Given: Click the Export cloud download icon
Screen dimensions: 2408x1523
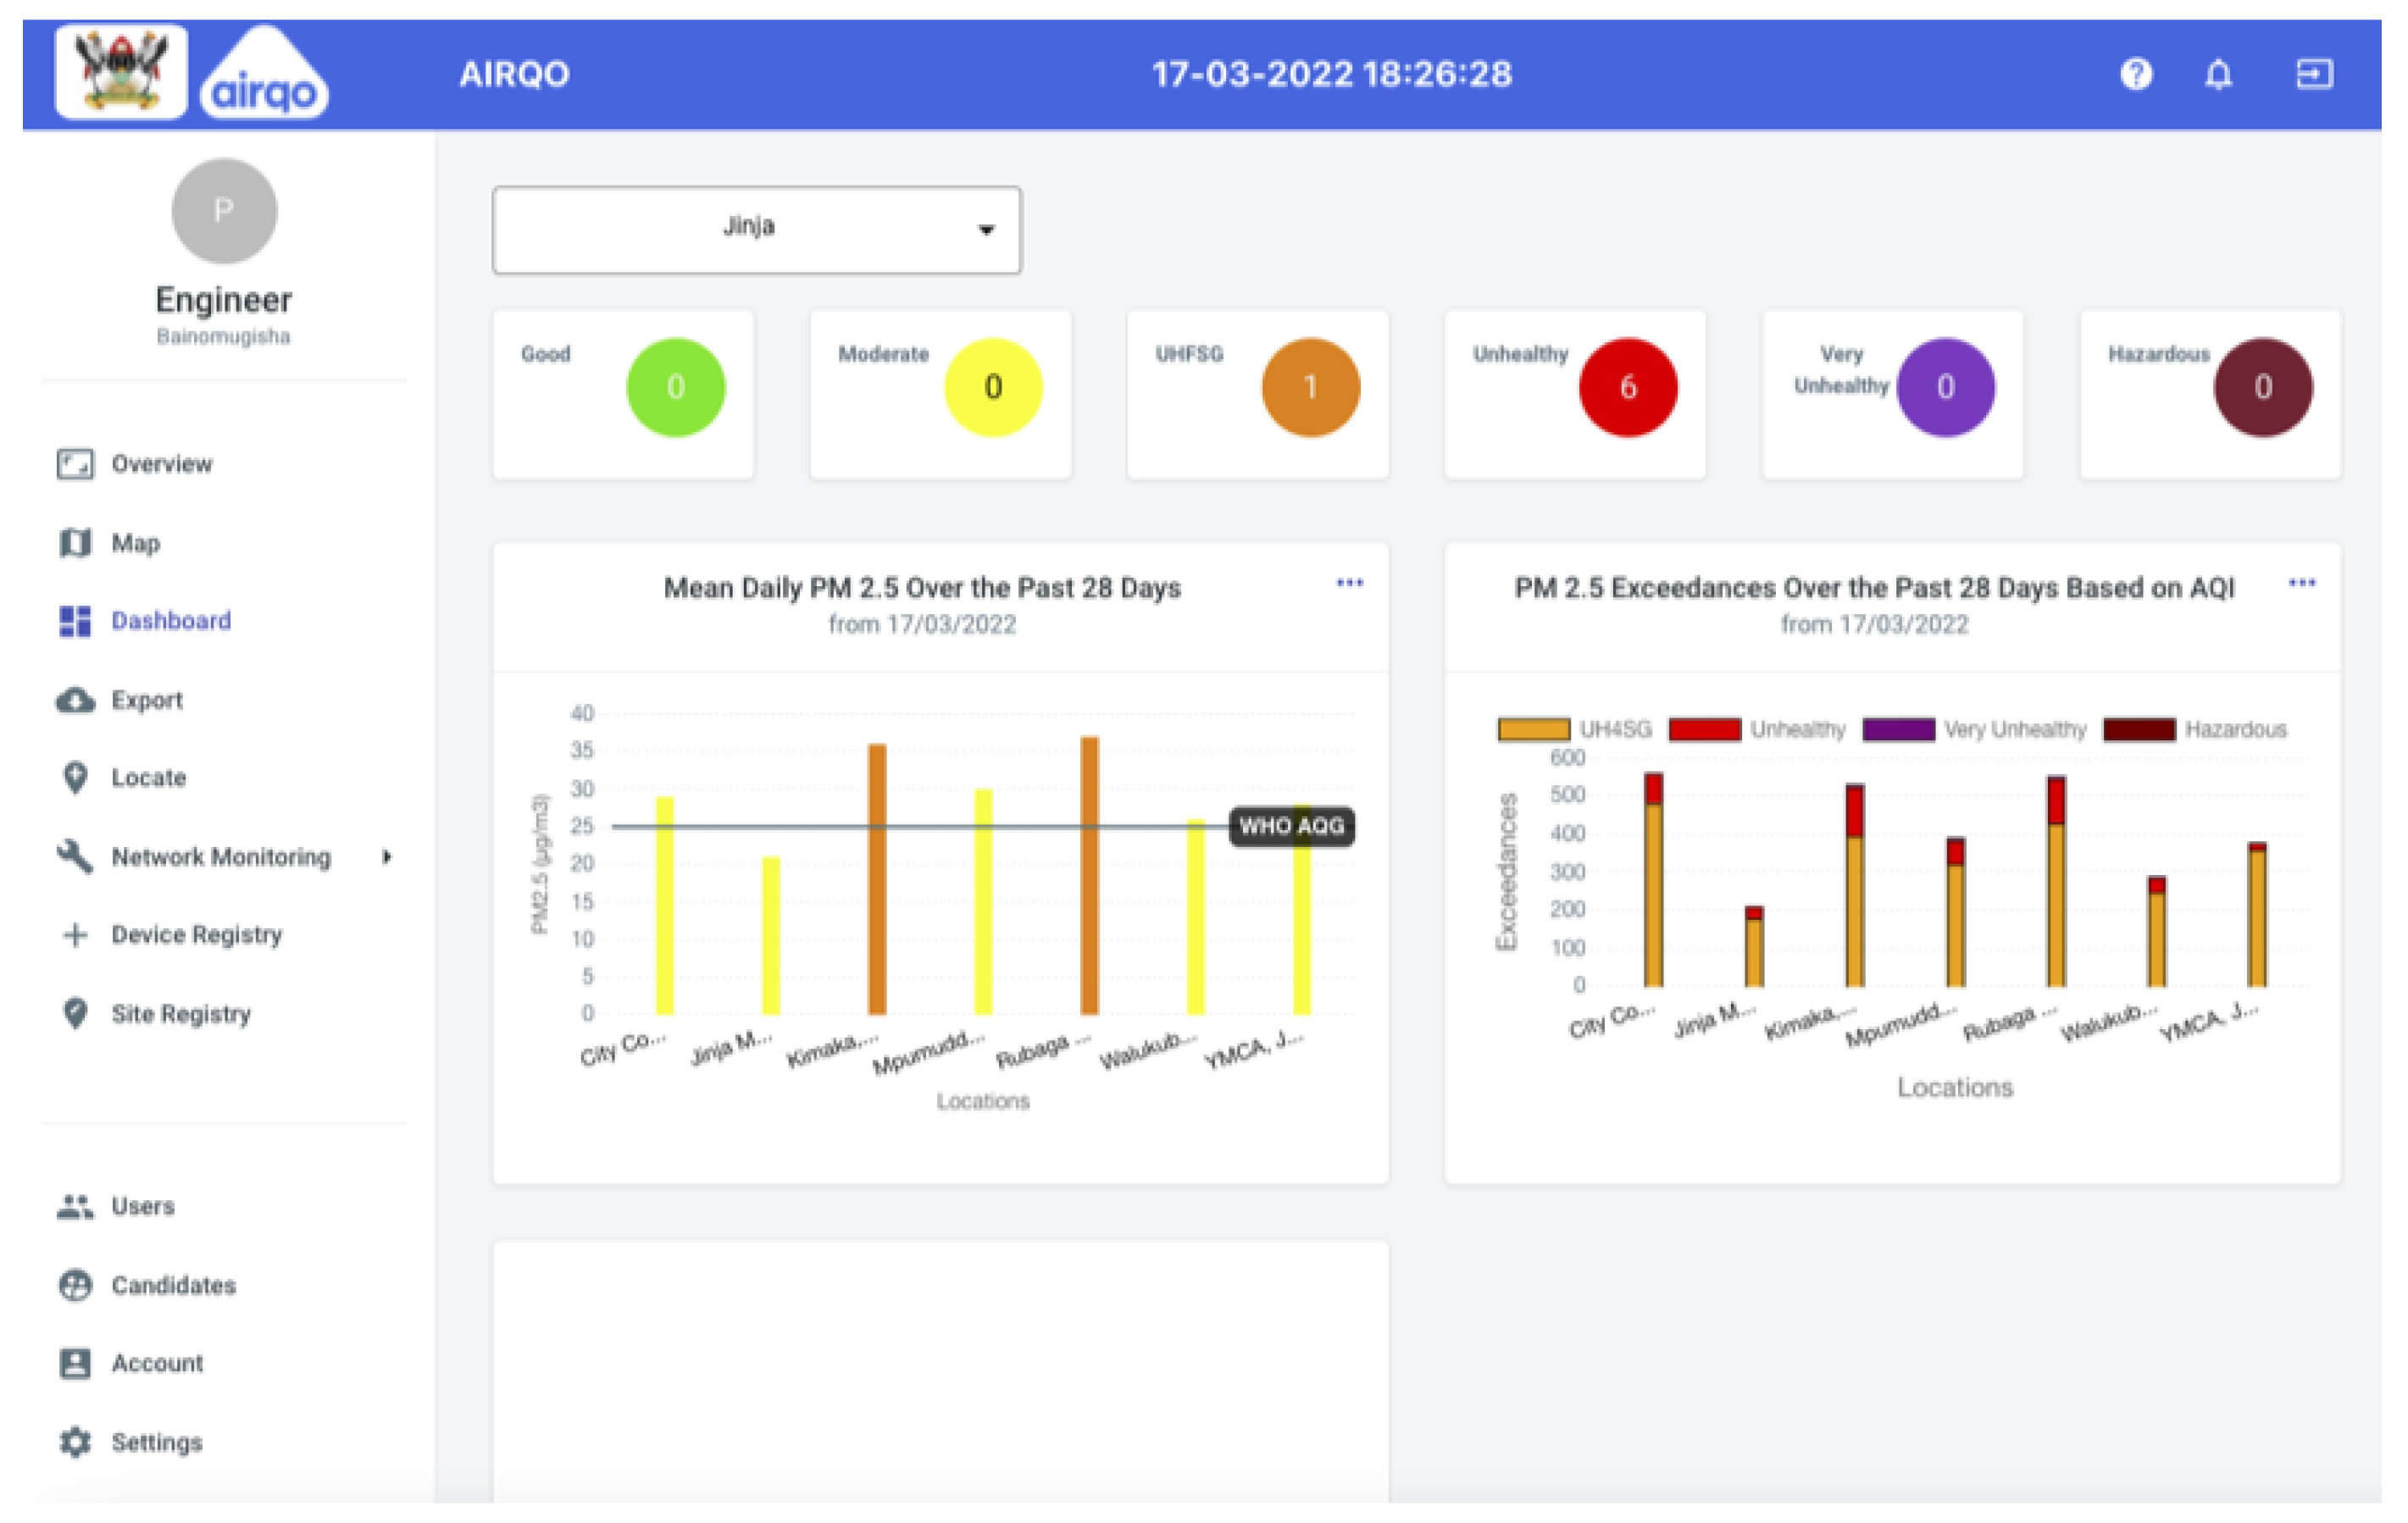Looking at the screenshot, I should [x=75, y=700].
